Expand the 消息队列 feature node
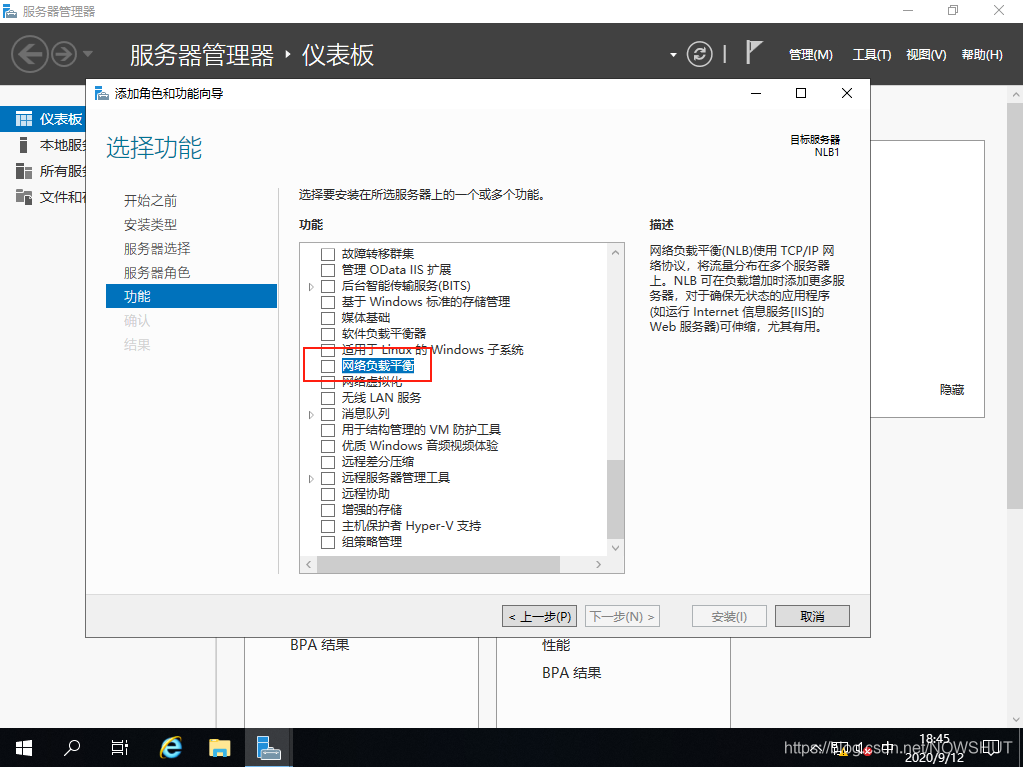Image resolution: width=1023 pixels, height=767 pixels. (311, 414)
